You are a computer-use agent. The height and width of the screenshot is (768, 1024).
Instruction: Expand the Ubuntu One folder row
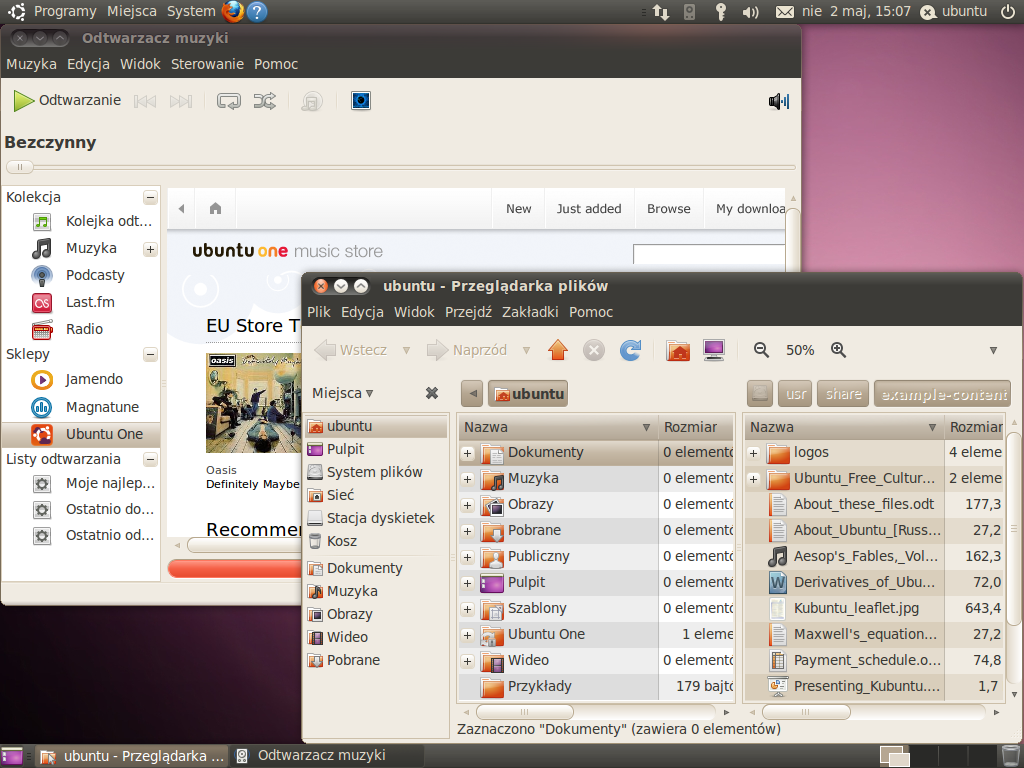click(x=468, y=635)
